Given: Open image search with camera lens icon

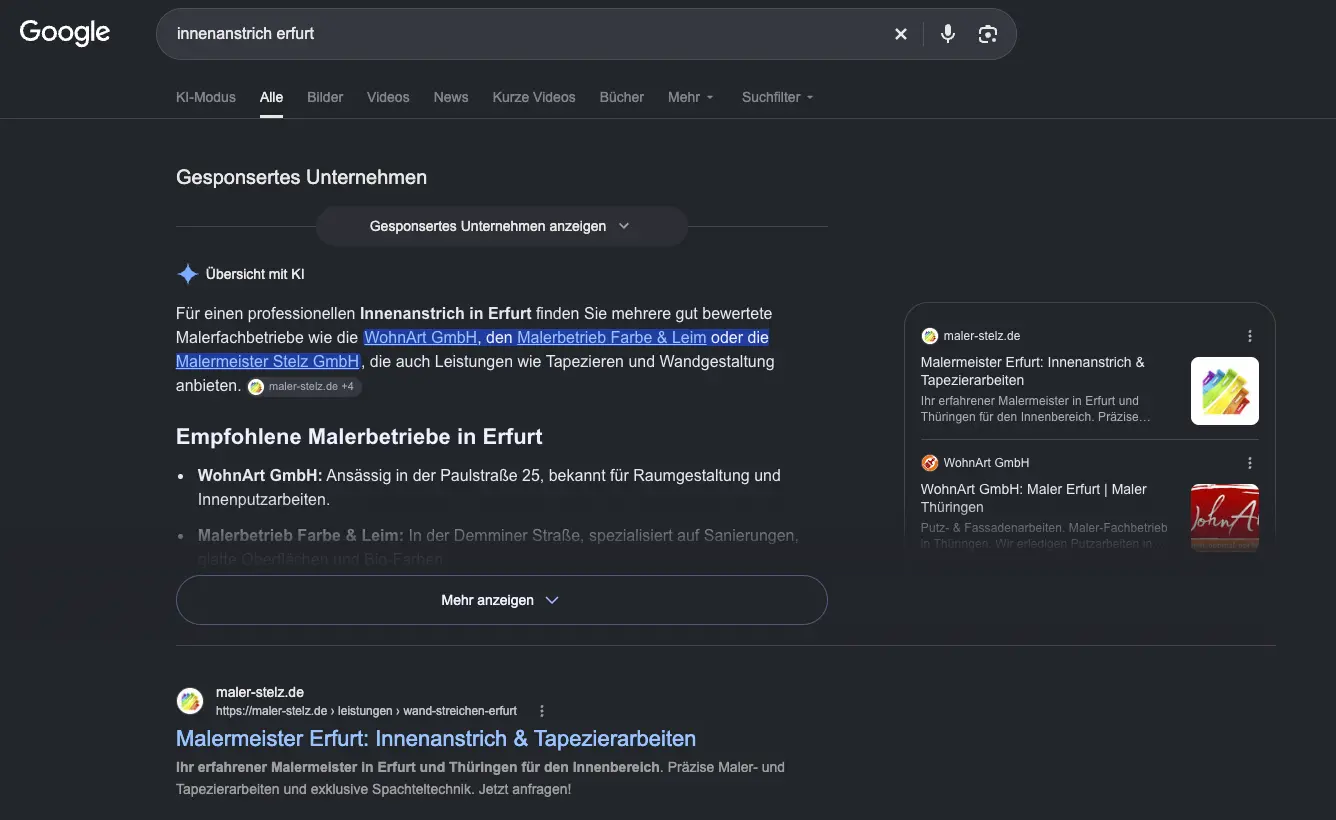Looking at the screenshot, I should (988, 34).
